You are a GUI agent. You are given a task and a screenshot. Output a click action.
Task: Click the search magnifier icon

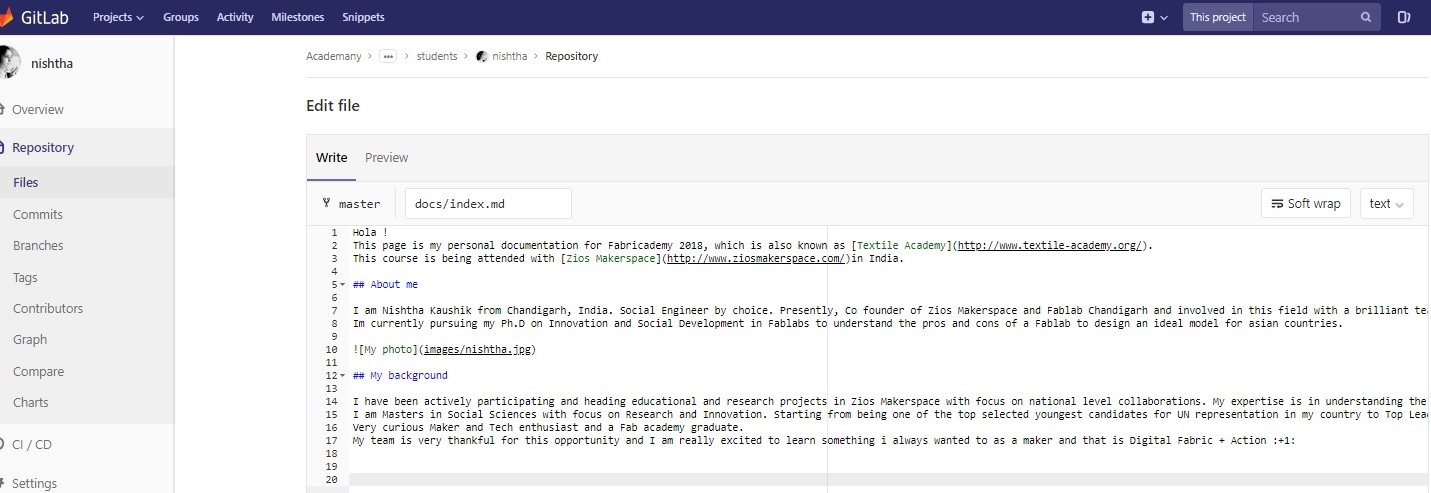coord(1366,17)
